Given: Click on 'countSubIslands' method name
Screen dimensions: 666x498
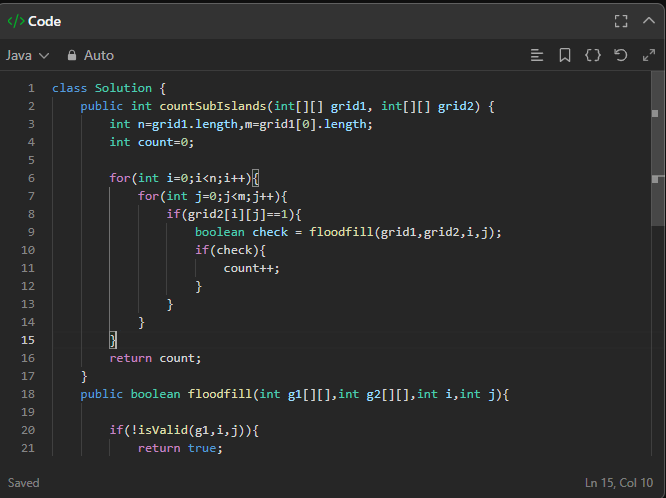Looking at the screenshot, I should point(212,106).
